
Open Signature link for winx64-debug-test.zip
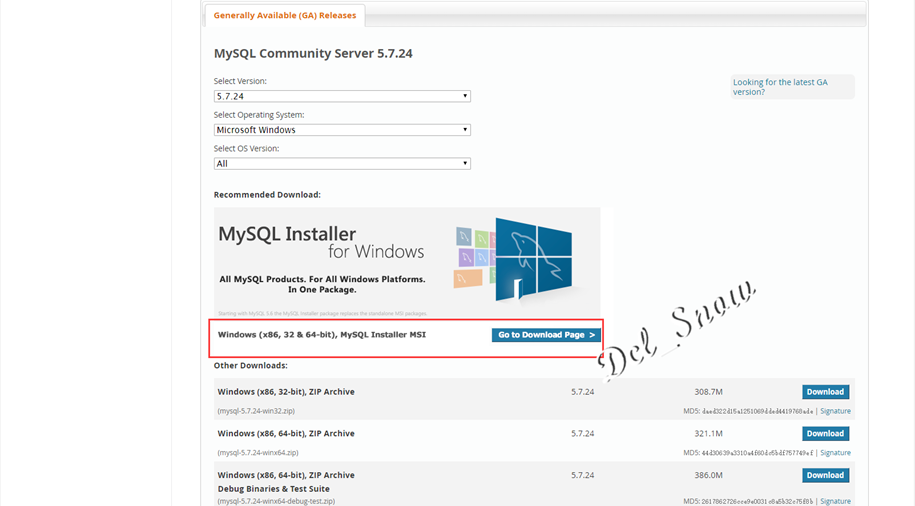point(835,501)
